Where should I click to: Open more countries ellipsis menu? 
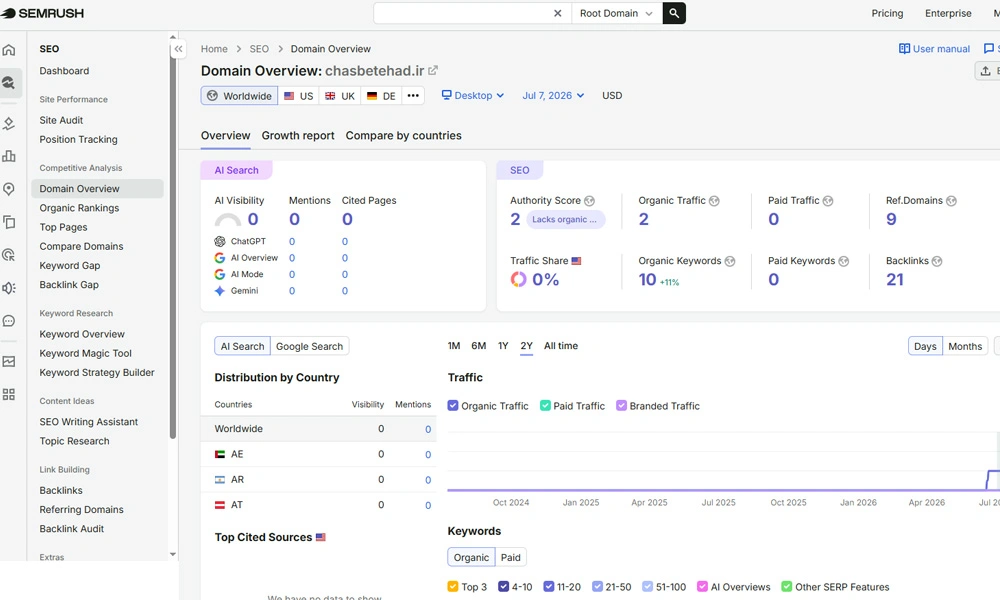coord(413,96)
